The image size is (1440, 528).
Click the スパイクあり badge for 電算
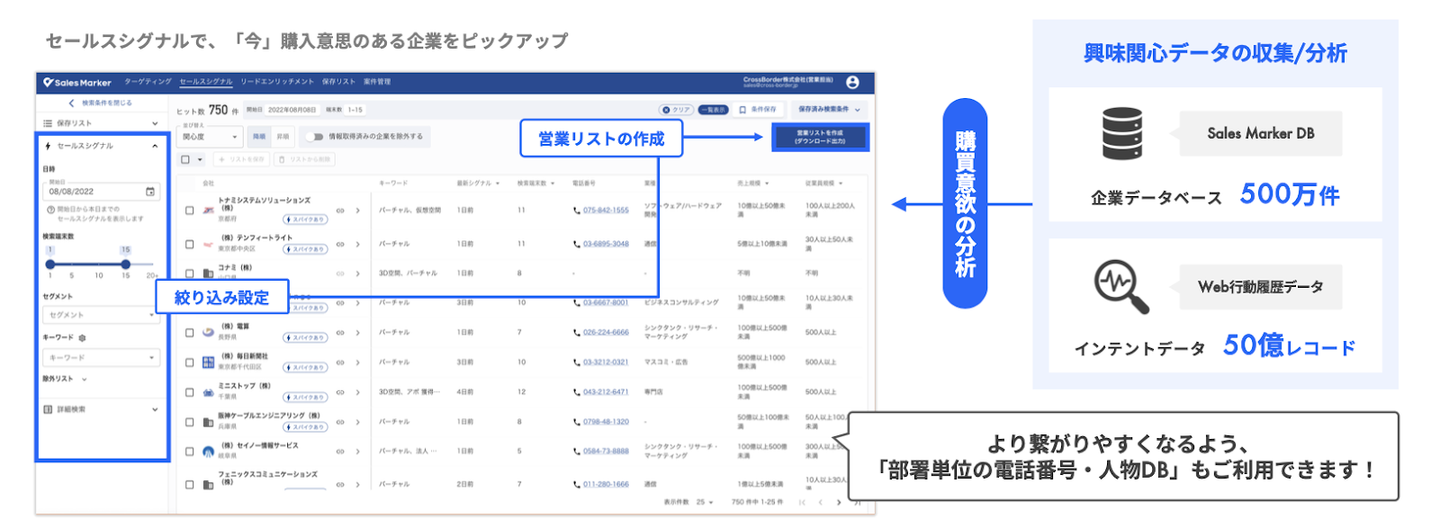coord(306,338)
